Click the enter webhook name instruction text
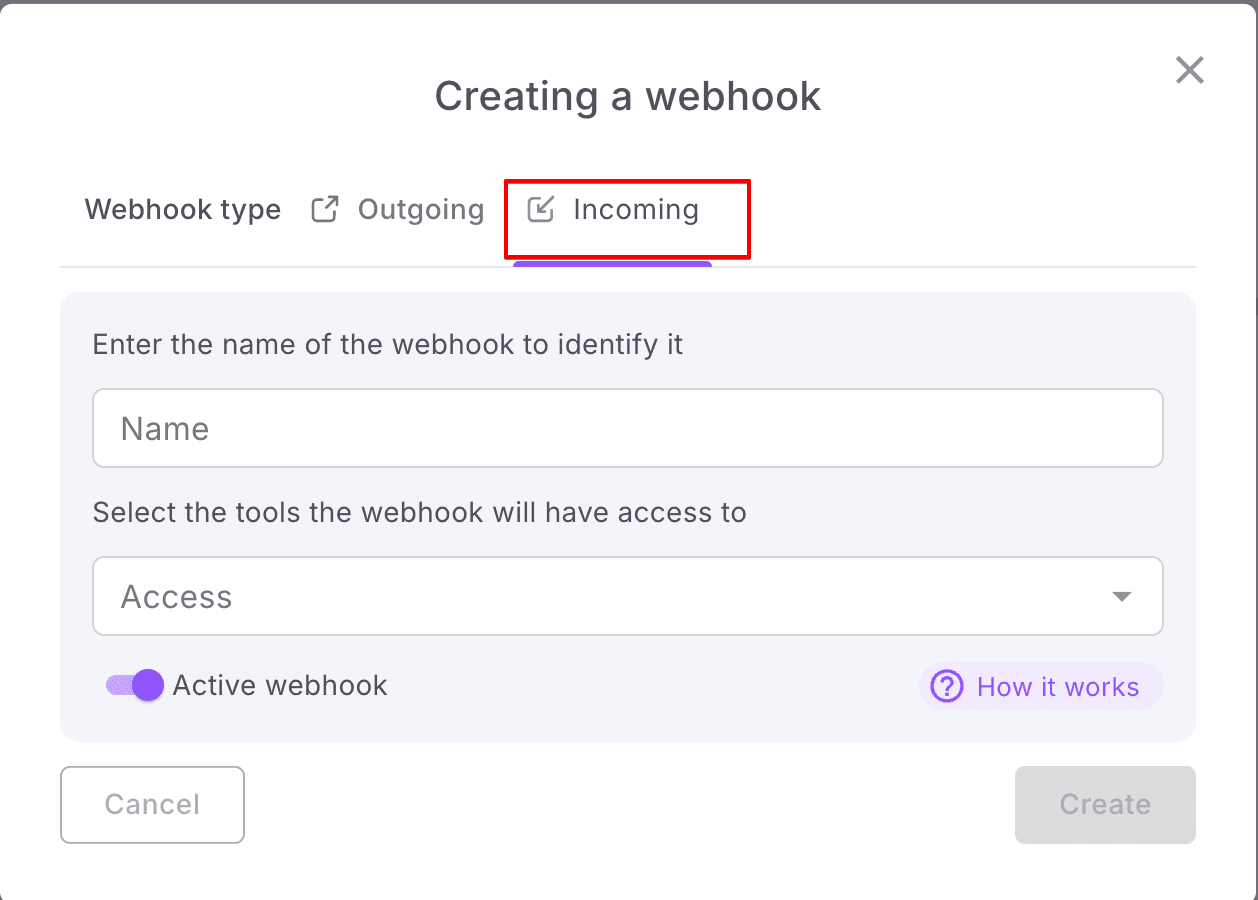This screenshot has width=1258, height=900. coord(387,345)
